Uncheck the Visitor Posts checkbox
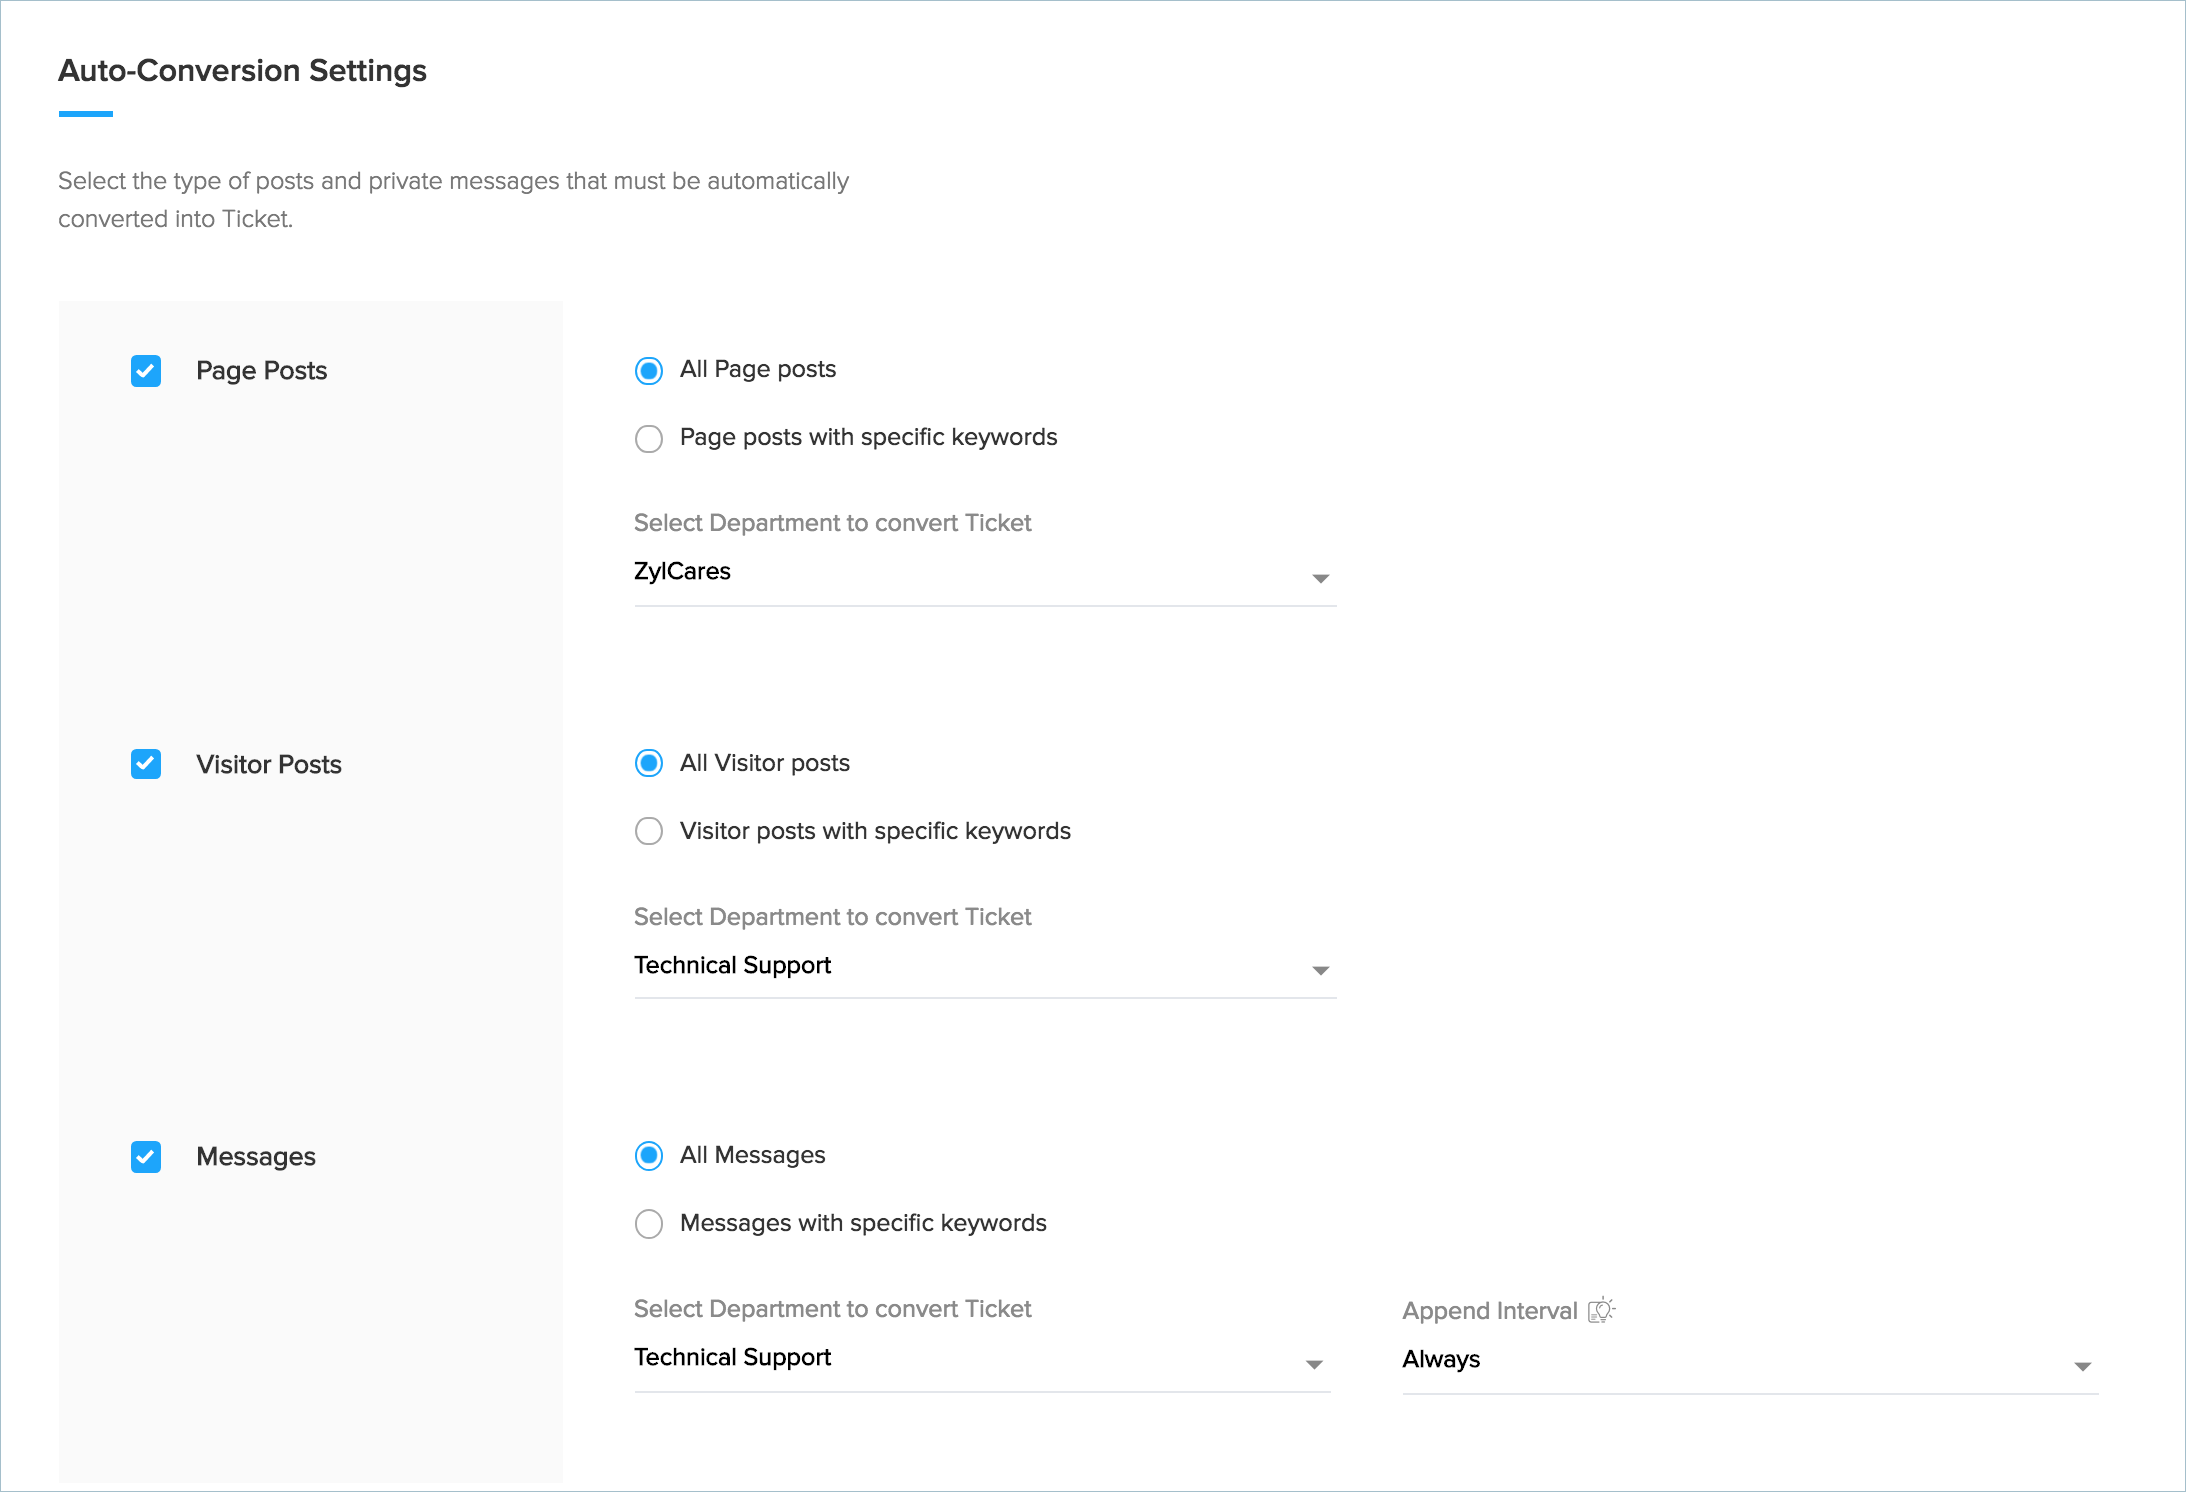2186x1492 pixels. click(x=146, y=764)
